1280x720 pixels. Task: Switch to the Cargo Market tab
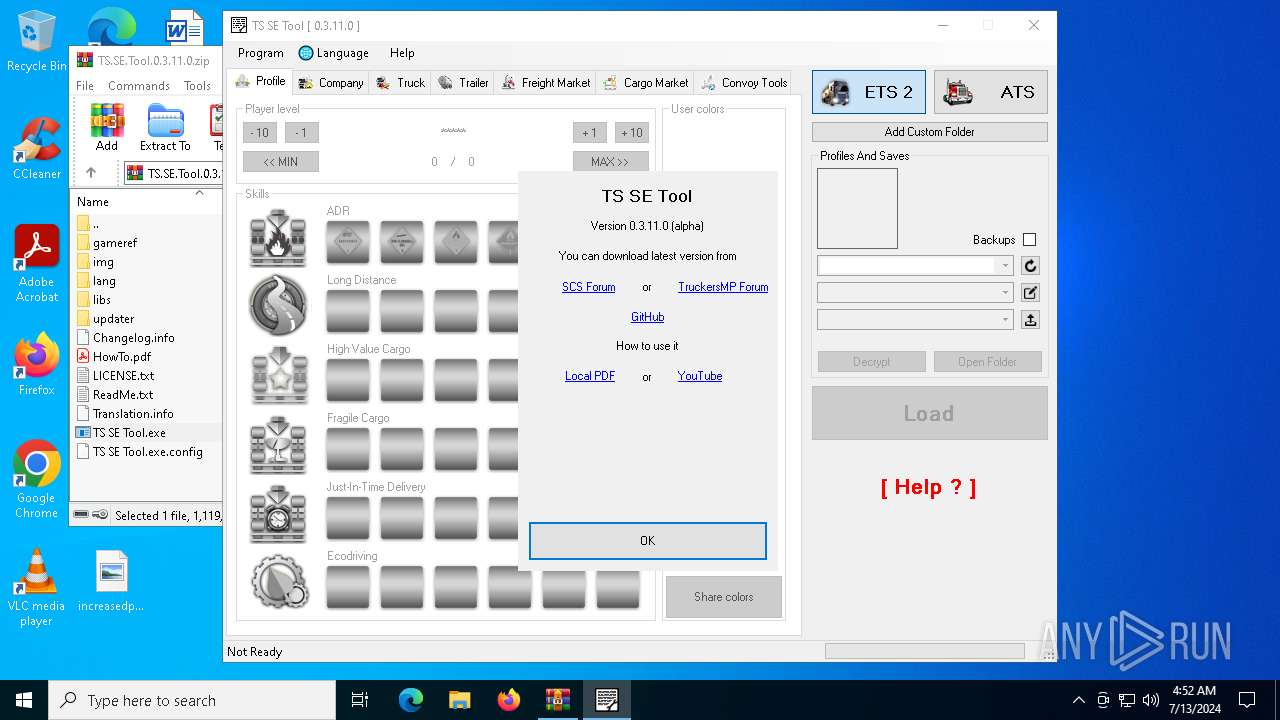pos(645,83)
